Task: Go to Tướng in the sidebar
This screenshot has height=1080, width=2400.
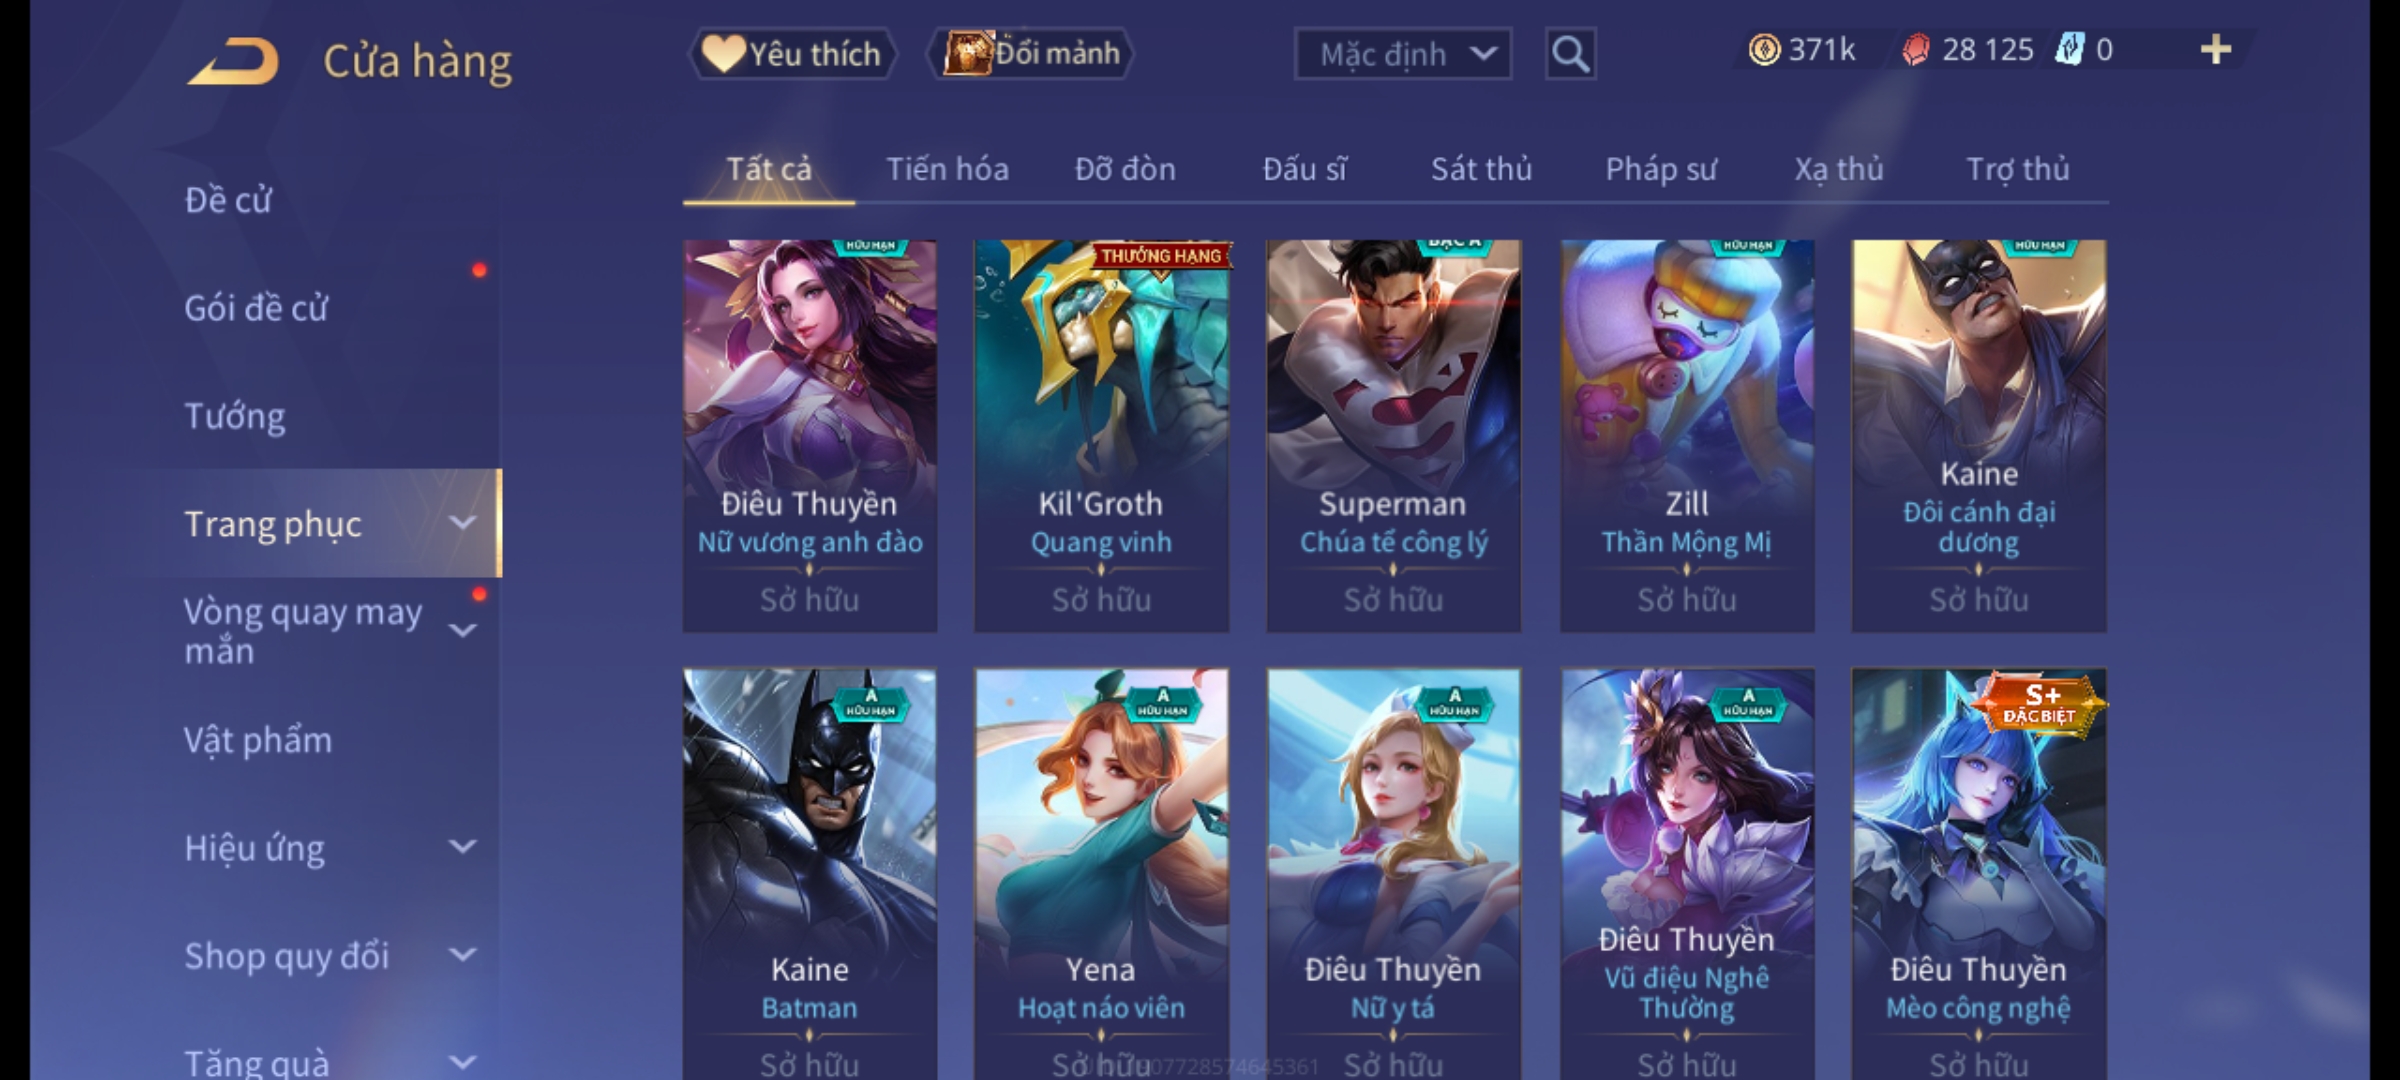Action: coord(235,415)
